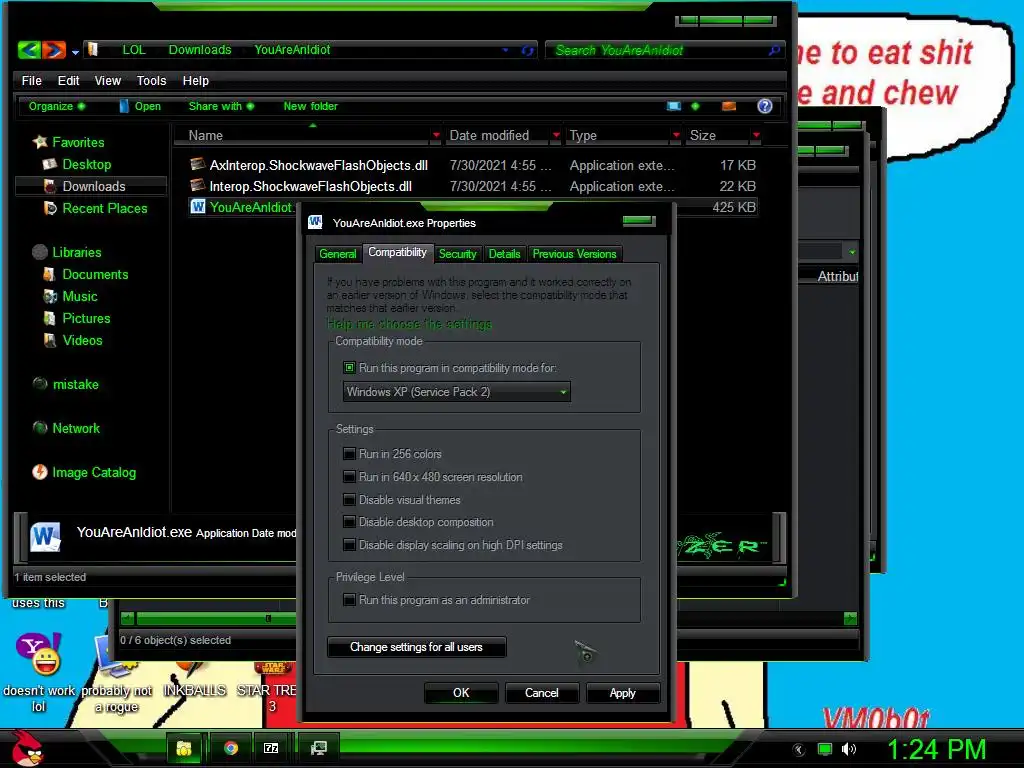Click the change view icon

pyautogui.click(x=674, y=106)
